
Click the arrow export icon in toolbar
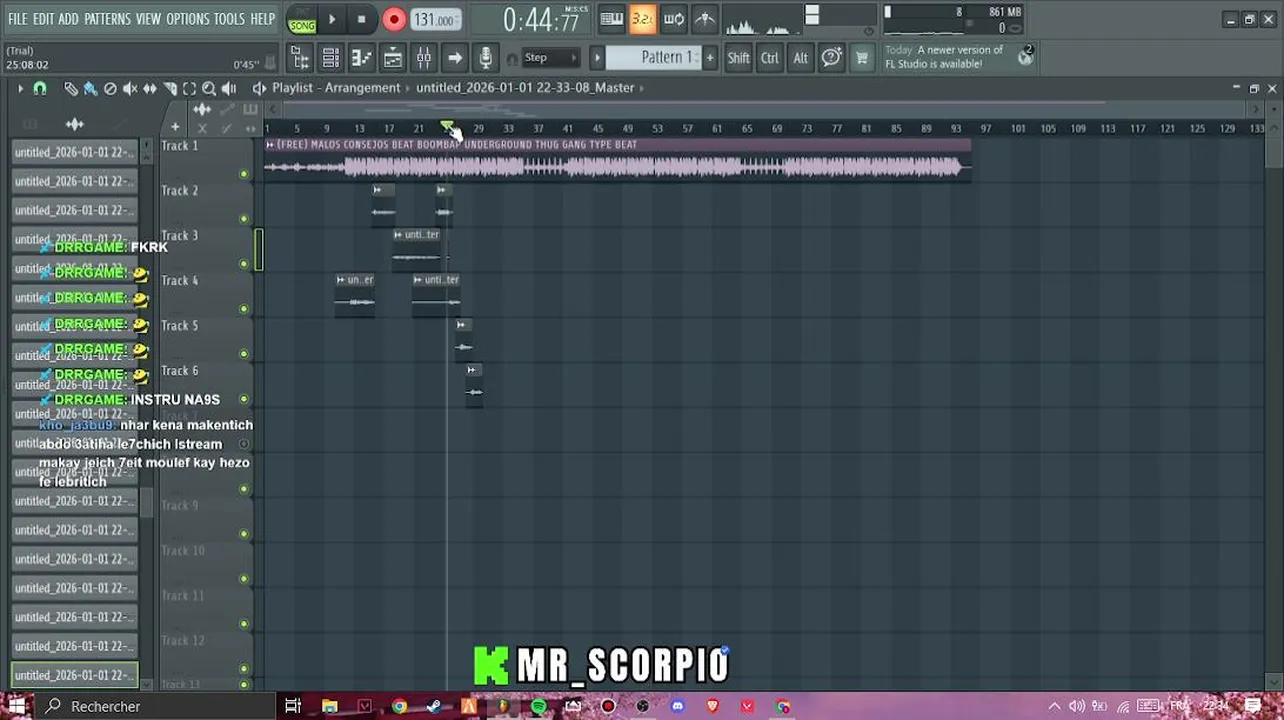coord(455,58)
